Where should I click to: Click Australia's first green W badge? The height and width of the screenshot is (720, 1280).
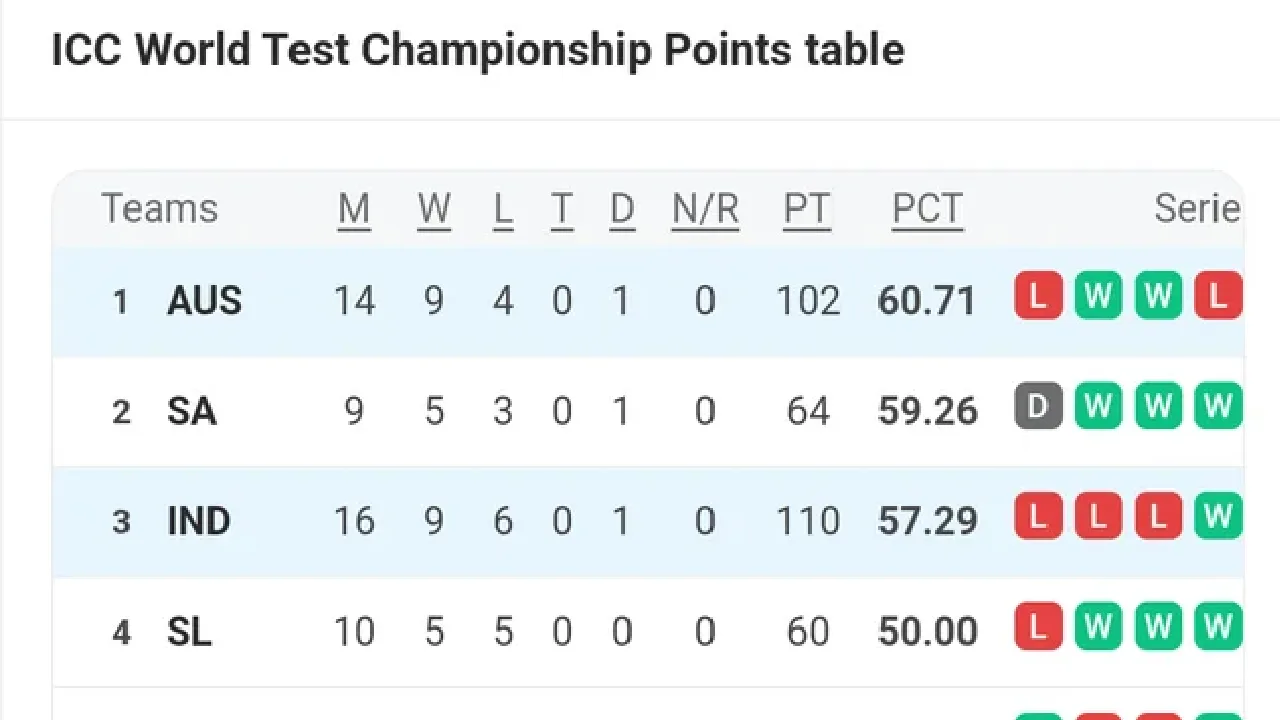[1098, 296]
